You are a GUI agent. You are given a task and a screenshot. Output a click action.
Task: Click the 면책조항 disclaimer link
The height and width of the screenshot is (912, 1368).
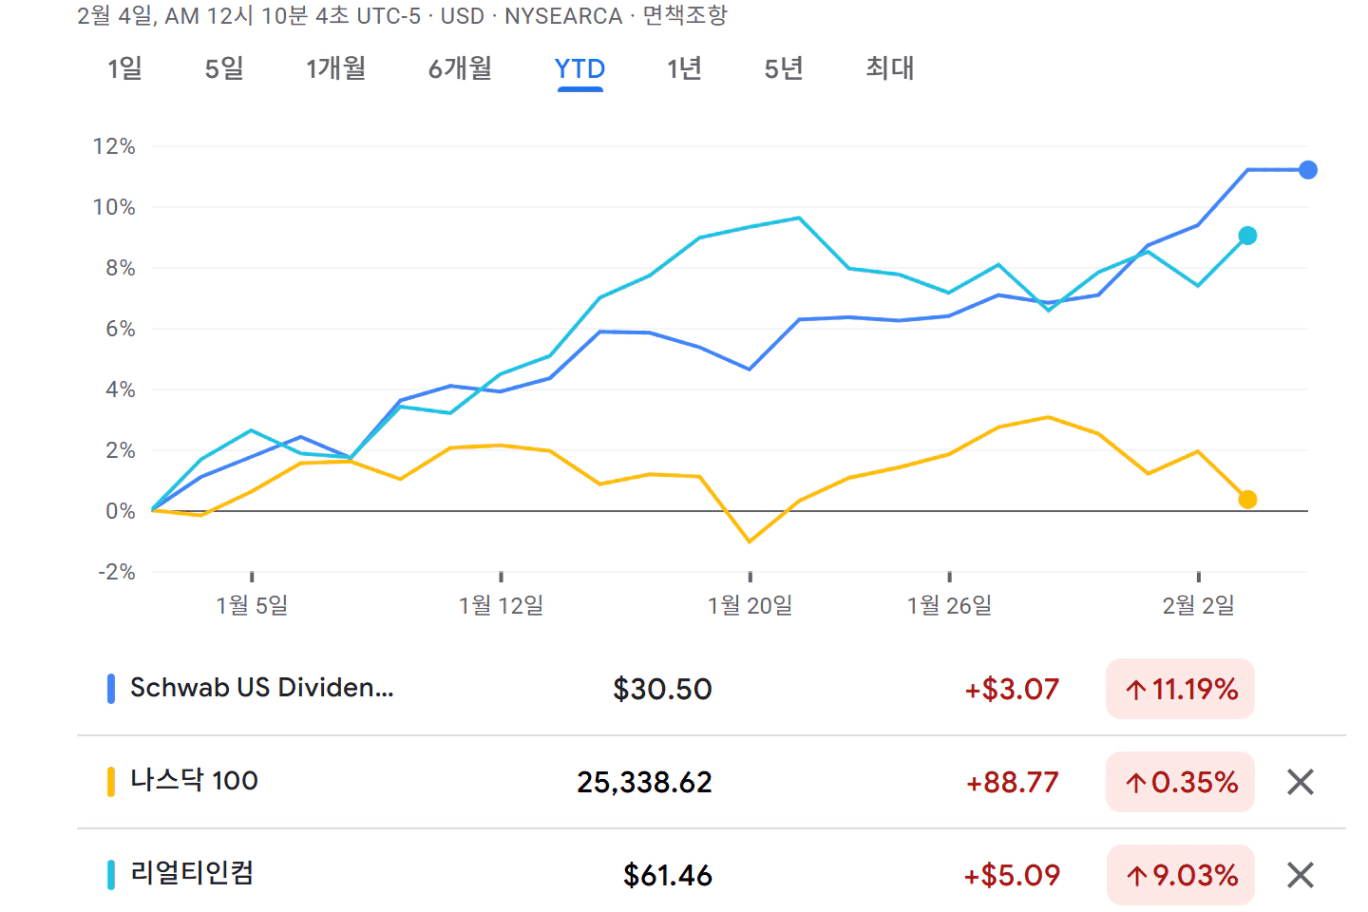pos(684,16)
